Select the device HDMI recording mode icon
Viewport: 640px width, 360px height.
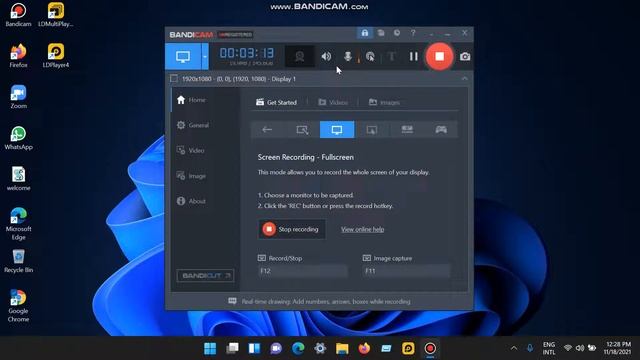pyautogui.click(x=407, y=130)
